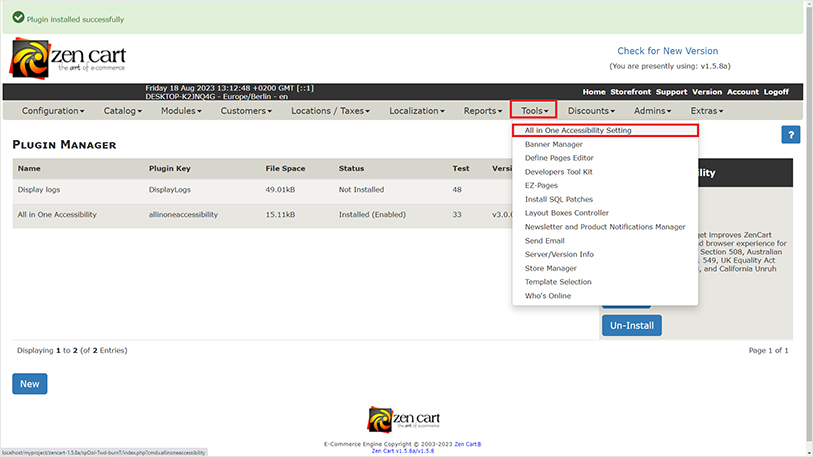This screenshot has width=813, height=457.
Task: Collapse the open Tools dropdown menu
Action: tap(534, 110)
